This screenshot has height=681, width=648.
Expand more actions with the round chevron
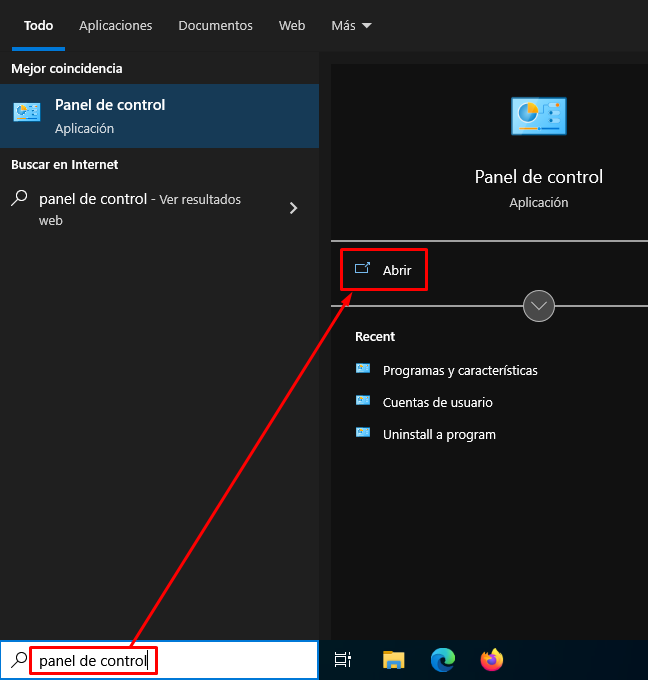539,306
